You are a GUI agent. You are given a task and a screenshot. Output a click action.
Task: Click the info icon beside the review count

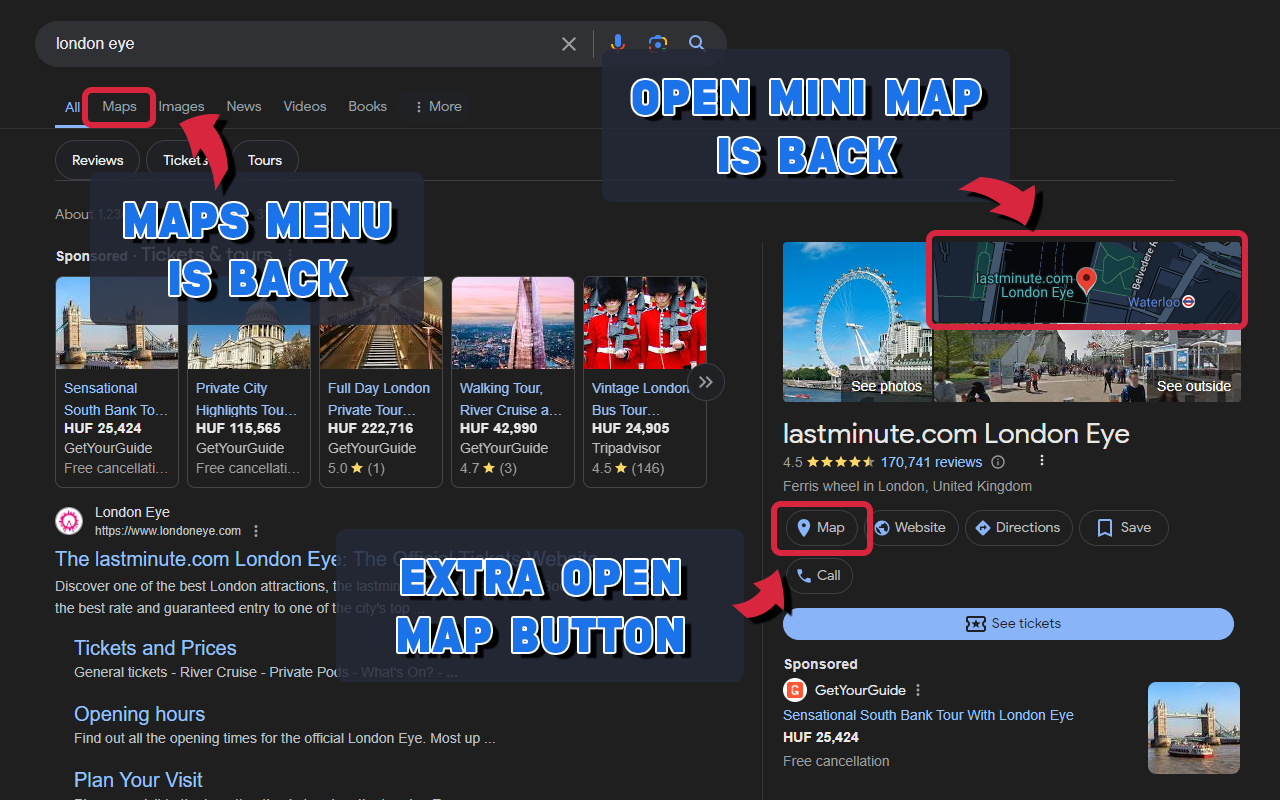(x=997, y=462)
